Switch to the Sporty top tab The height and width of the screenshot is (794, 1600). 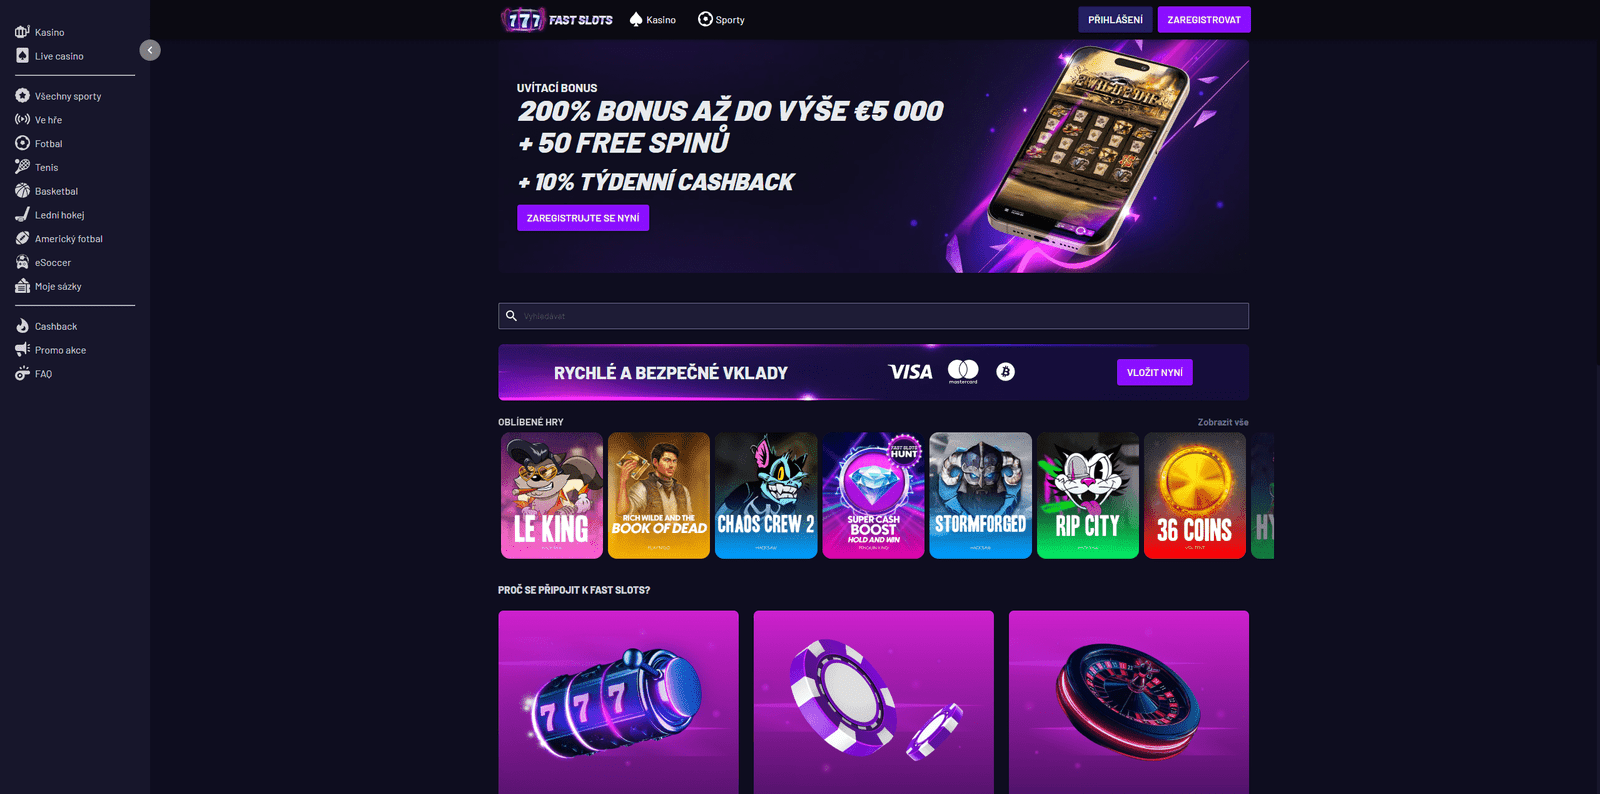pyautogui.click(x=721, y=20)
